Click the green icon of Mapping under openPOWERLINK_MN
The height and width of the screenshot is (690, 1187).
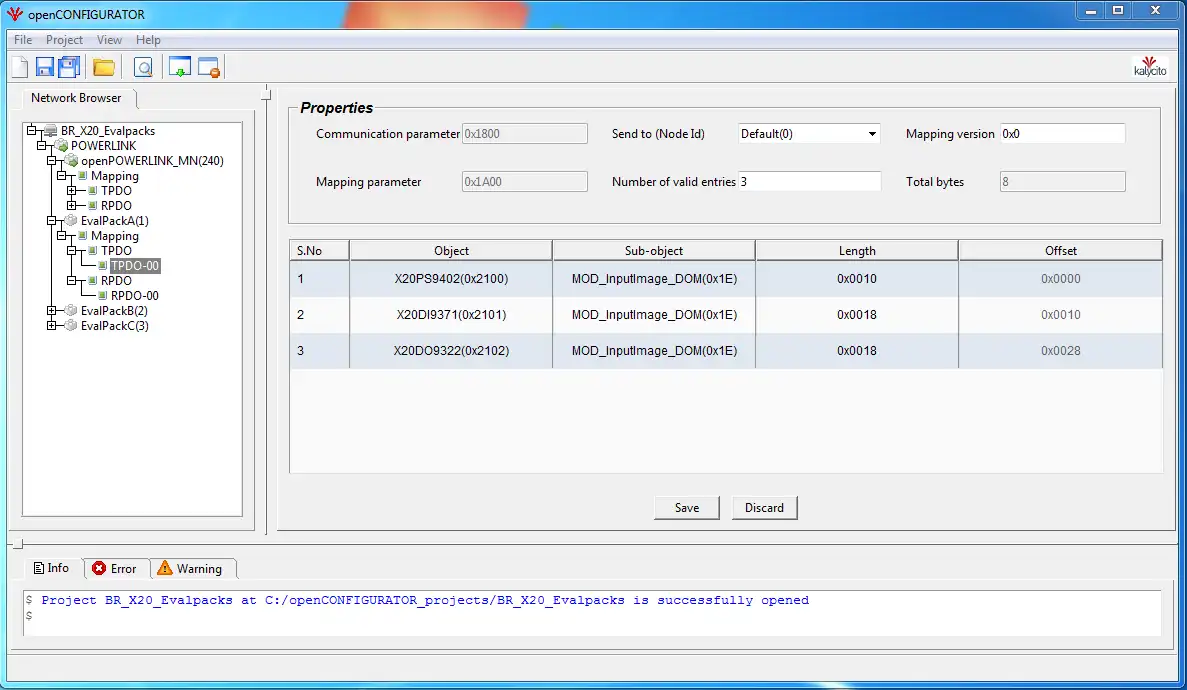click(x=83, y=176)
